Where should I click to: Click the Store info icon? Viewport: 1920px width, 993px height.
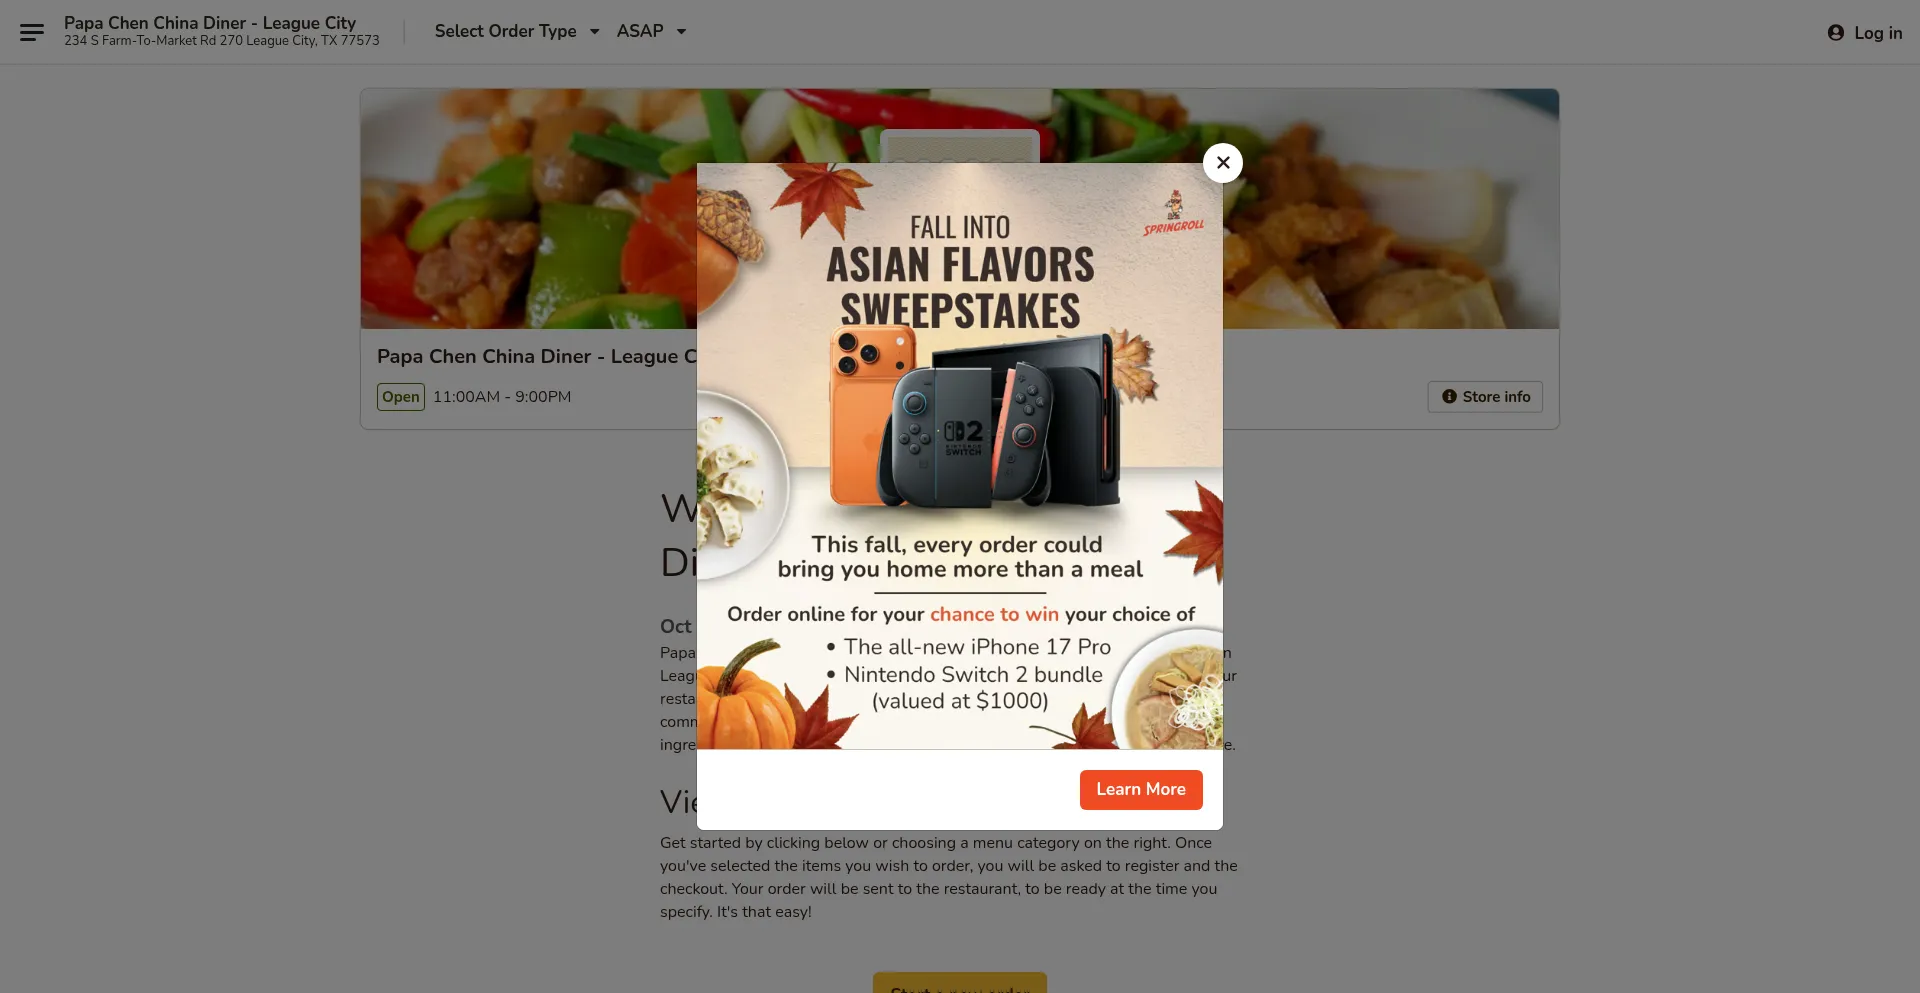coord(1449,397)
